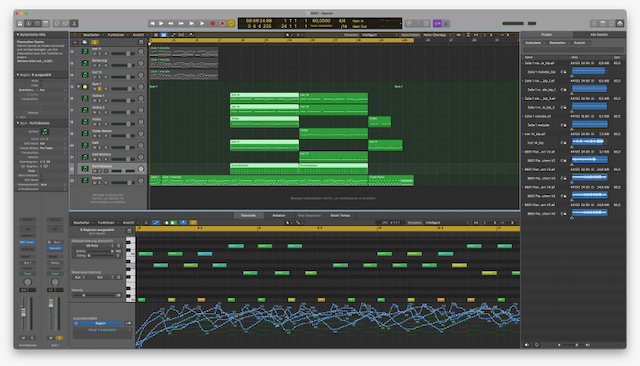Click the Go to end button
Screen dimensions: 640x366
tap(191, 24)
